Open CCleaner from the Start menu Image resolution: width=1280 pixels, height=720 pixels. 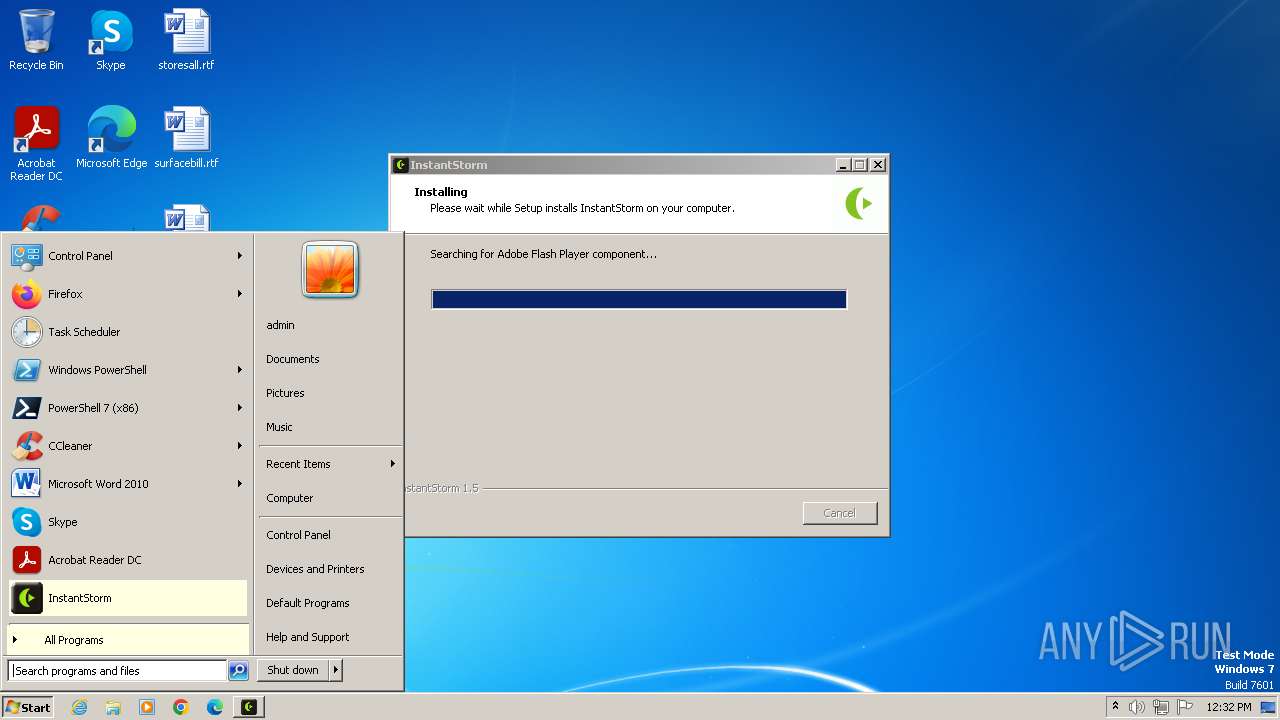(x=127, y=446)
